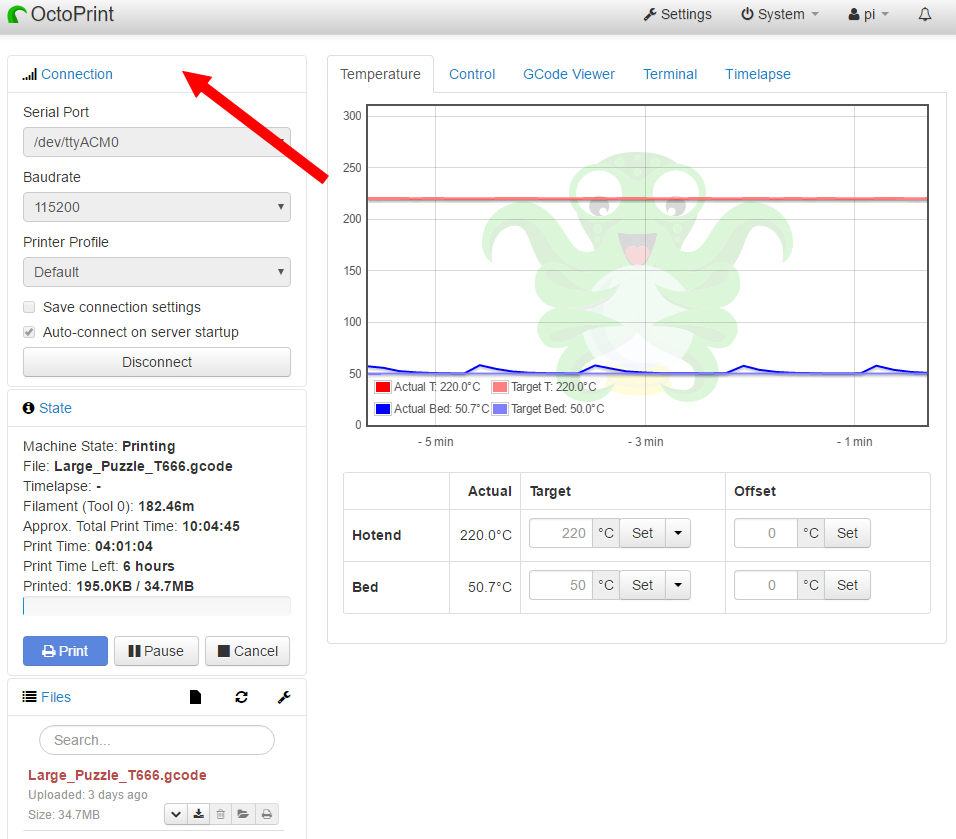
Task: Refresh the file list
Action: [x=241, y=697]
